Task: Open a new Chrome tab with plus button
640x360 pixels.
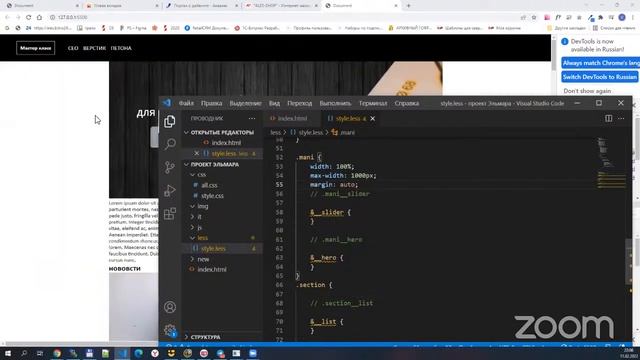Action: pyautogui.click(x=409, y=6)
